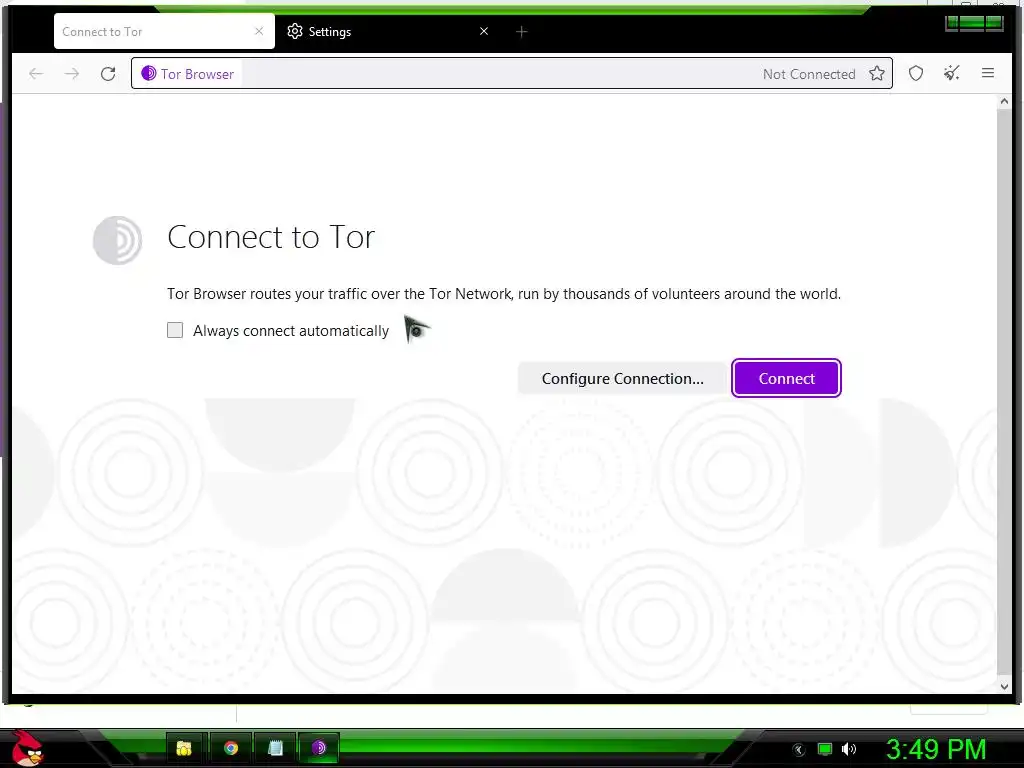The width and height of the screenshot is (1024, 768).
Task: Click the 3:49 PM clock
Action: pyautogui.click(x=936, y=749)
